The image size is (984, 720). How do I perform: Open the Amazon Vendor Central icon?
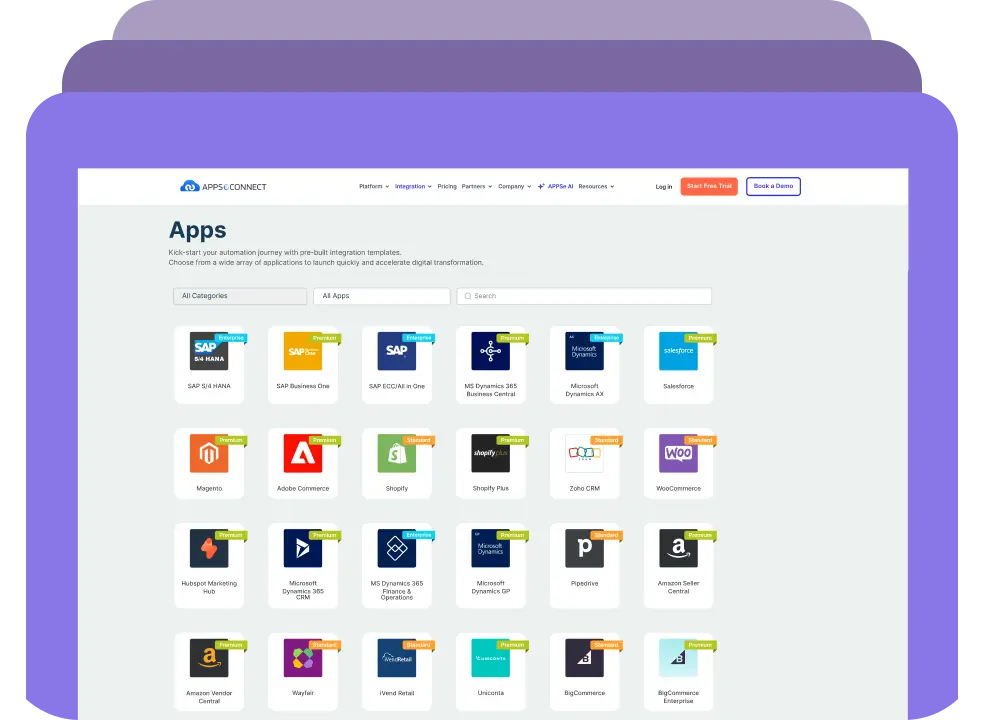pyautogui.click(x=209, y=658)
